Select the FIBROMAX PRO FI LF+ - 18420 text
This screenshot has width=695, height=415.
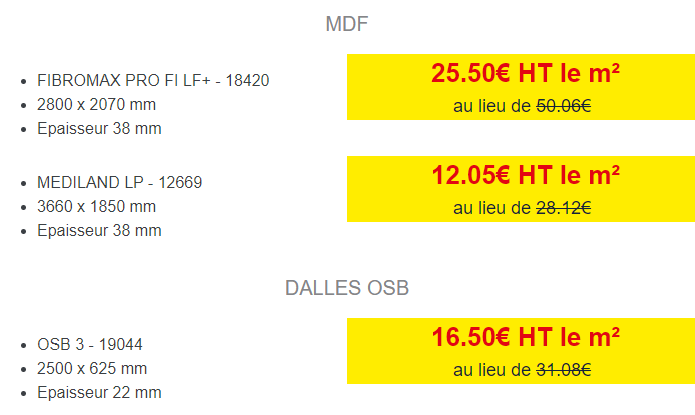click(153, 81)
